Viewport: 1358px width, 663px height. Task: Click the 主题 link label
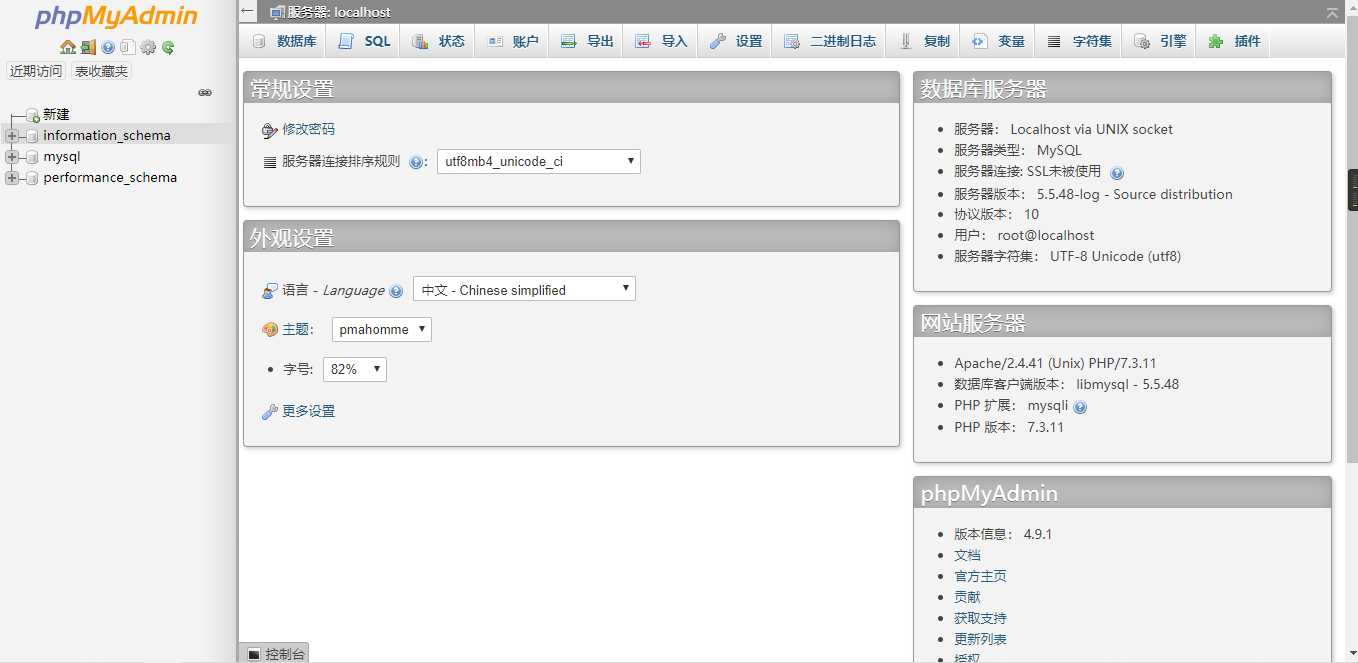pyautogui.click(x=295, y=329)
